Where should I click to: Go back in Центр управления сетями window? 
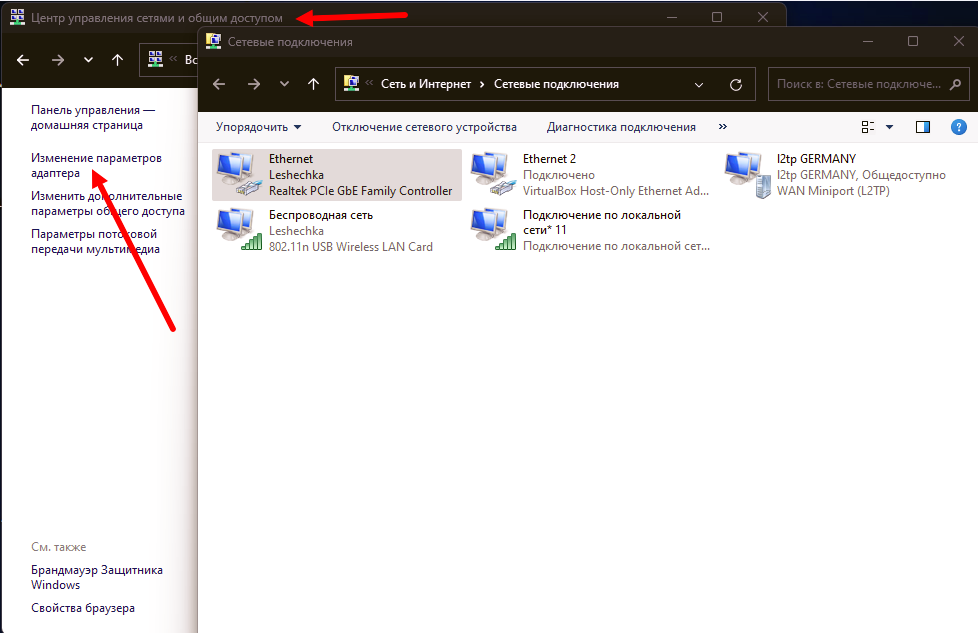pos(23,60)
